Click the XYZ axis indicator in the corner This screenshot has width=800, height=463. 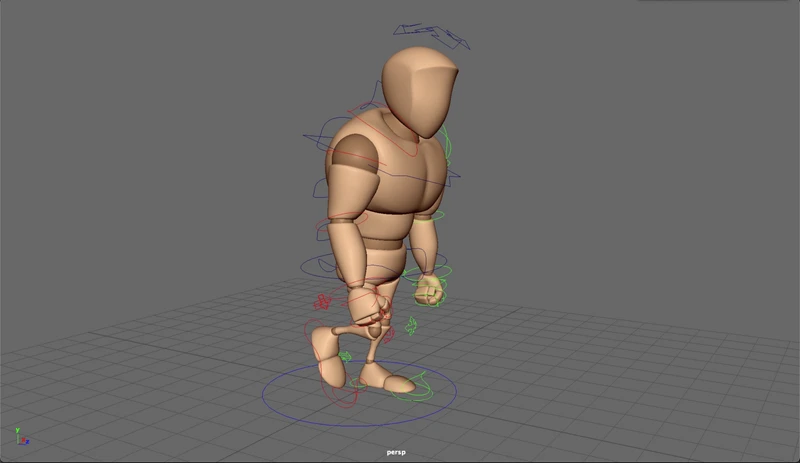pyautogui.click(x=21, y=437)
